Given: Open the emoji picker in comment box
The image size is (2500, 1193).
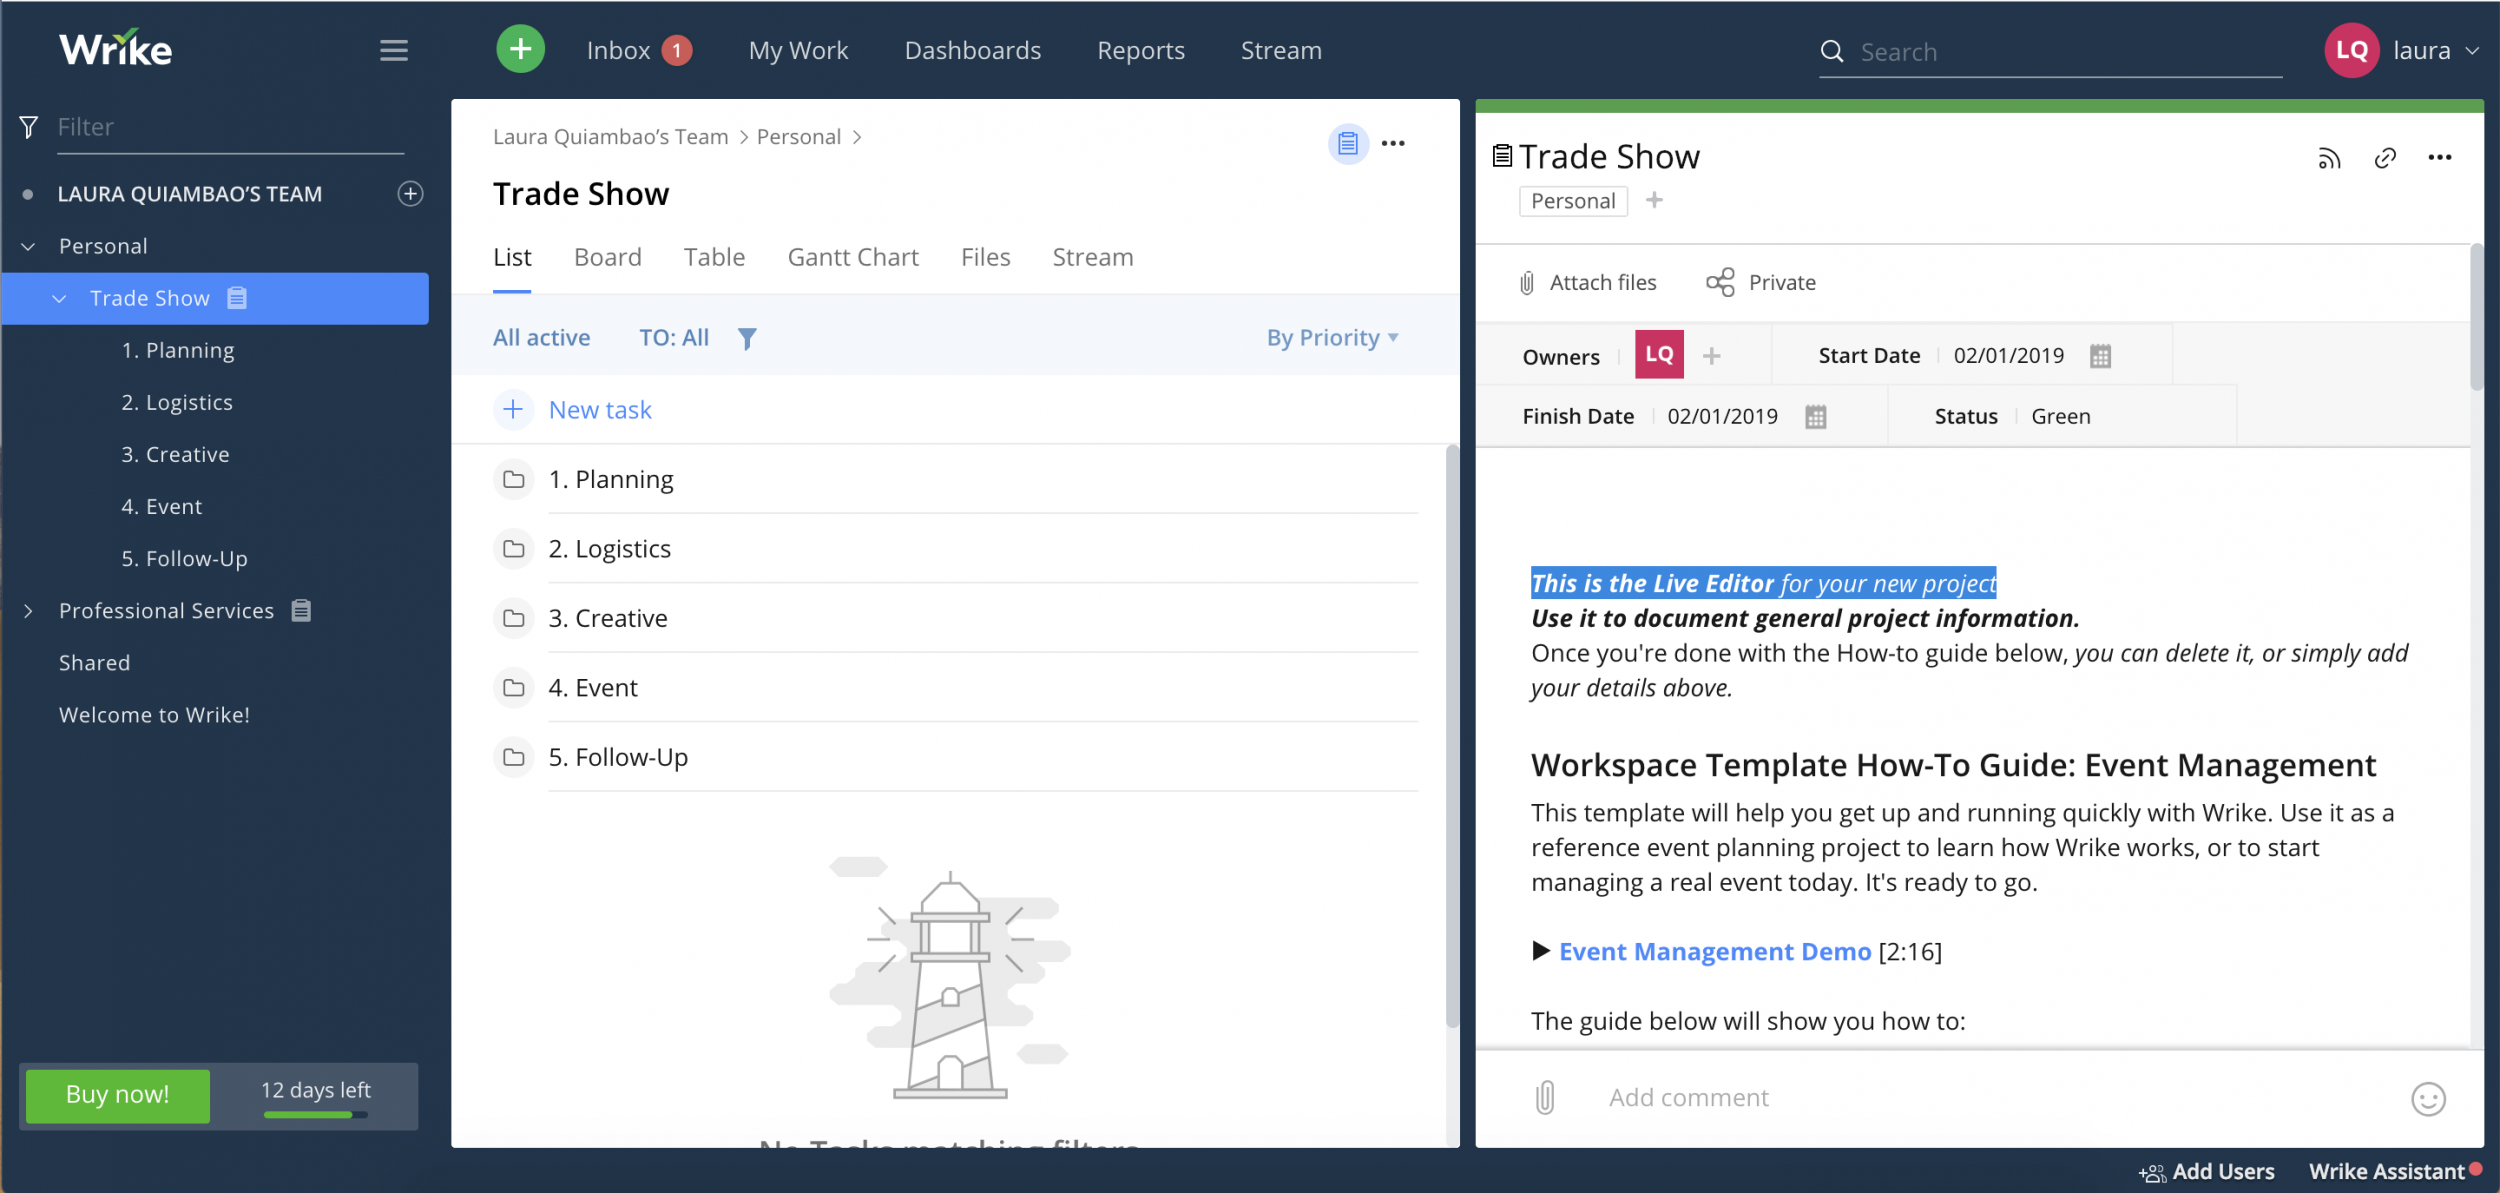Looking at the screenshot, I should click(2428, 1099).
